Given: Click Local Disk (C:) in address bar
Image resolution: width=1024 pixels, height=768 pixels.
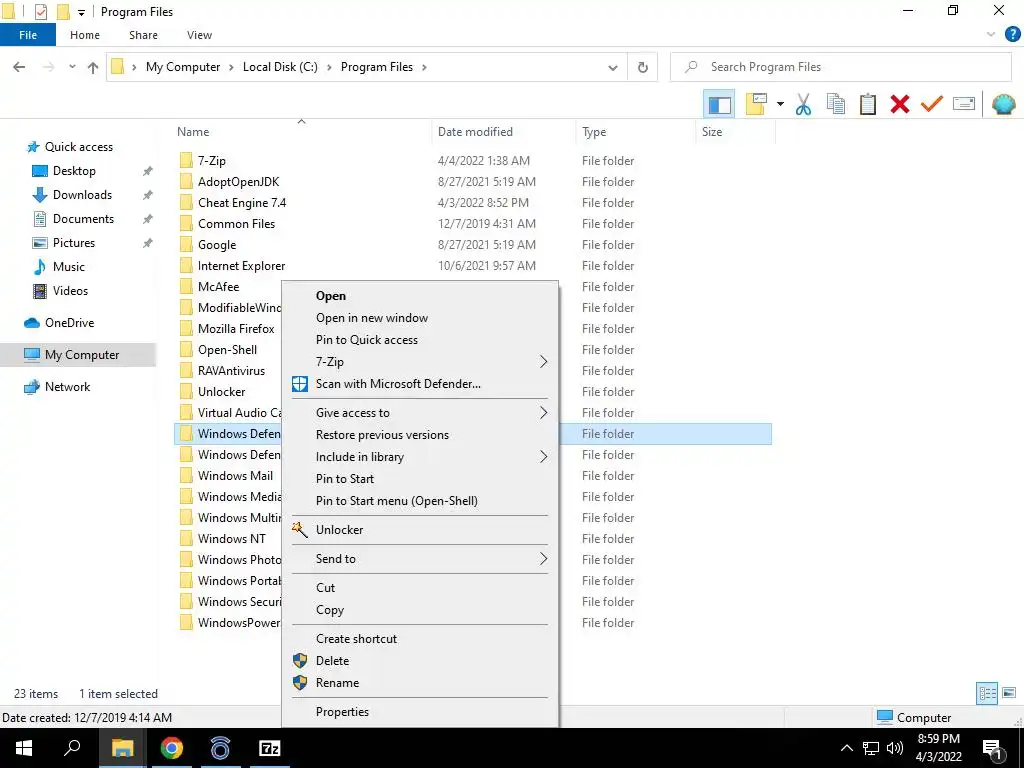Looking at the screenshot, I should [280, 67].
